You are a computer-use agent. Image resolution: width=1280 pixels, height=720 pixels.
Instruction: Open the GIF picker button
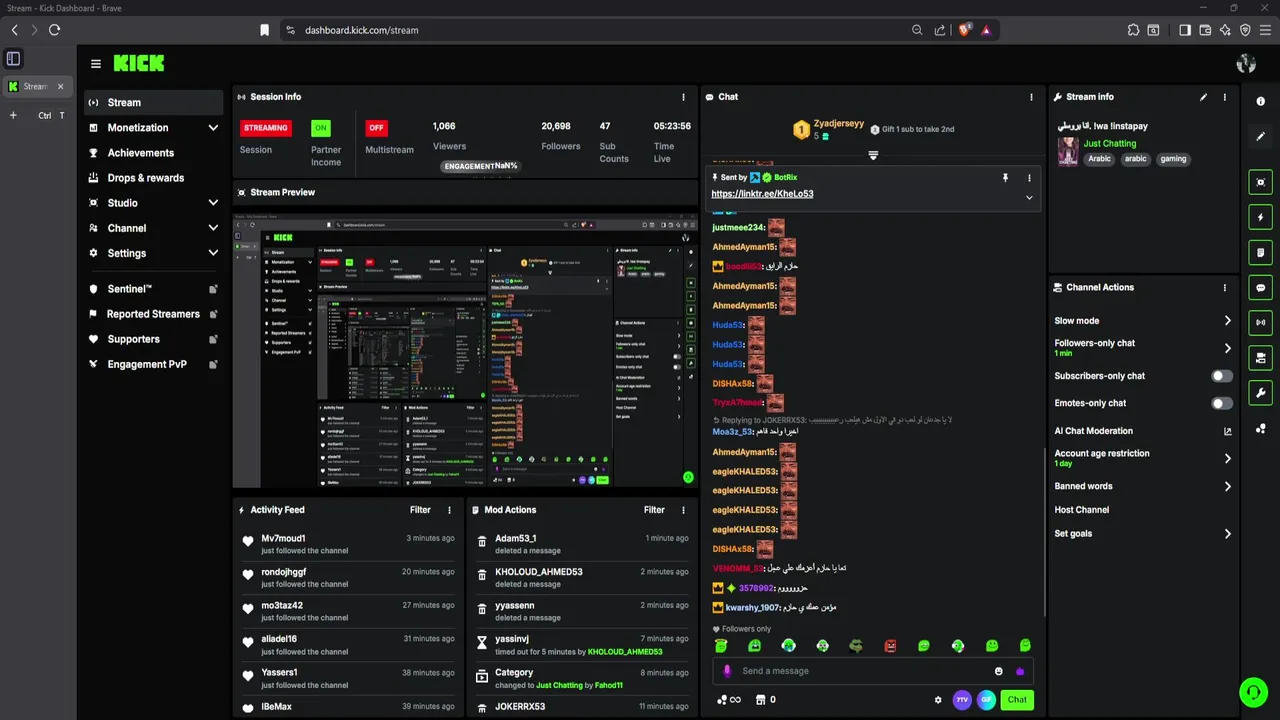986,700
